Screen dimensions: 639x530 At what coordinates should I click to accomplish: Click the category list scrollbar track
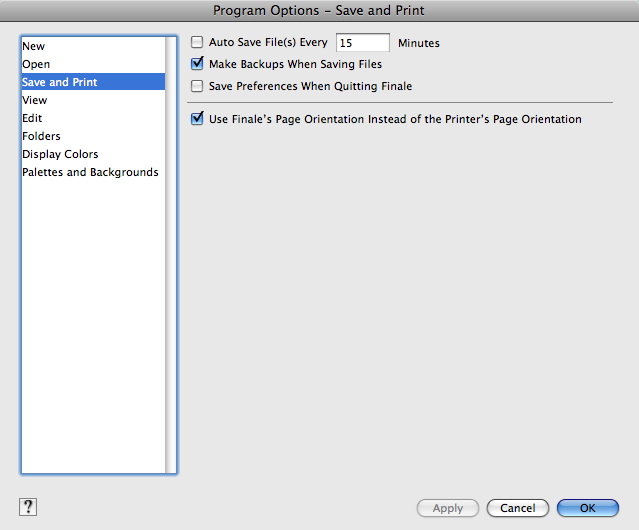coord(171,255)
